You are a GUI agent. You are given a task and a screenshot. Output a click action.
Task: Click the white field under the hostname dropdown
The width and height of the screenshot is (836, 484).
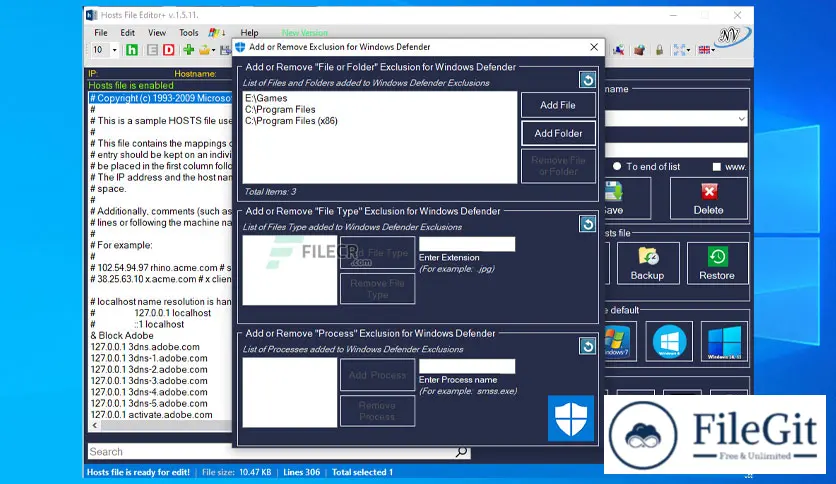tap(676, 150)
